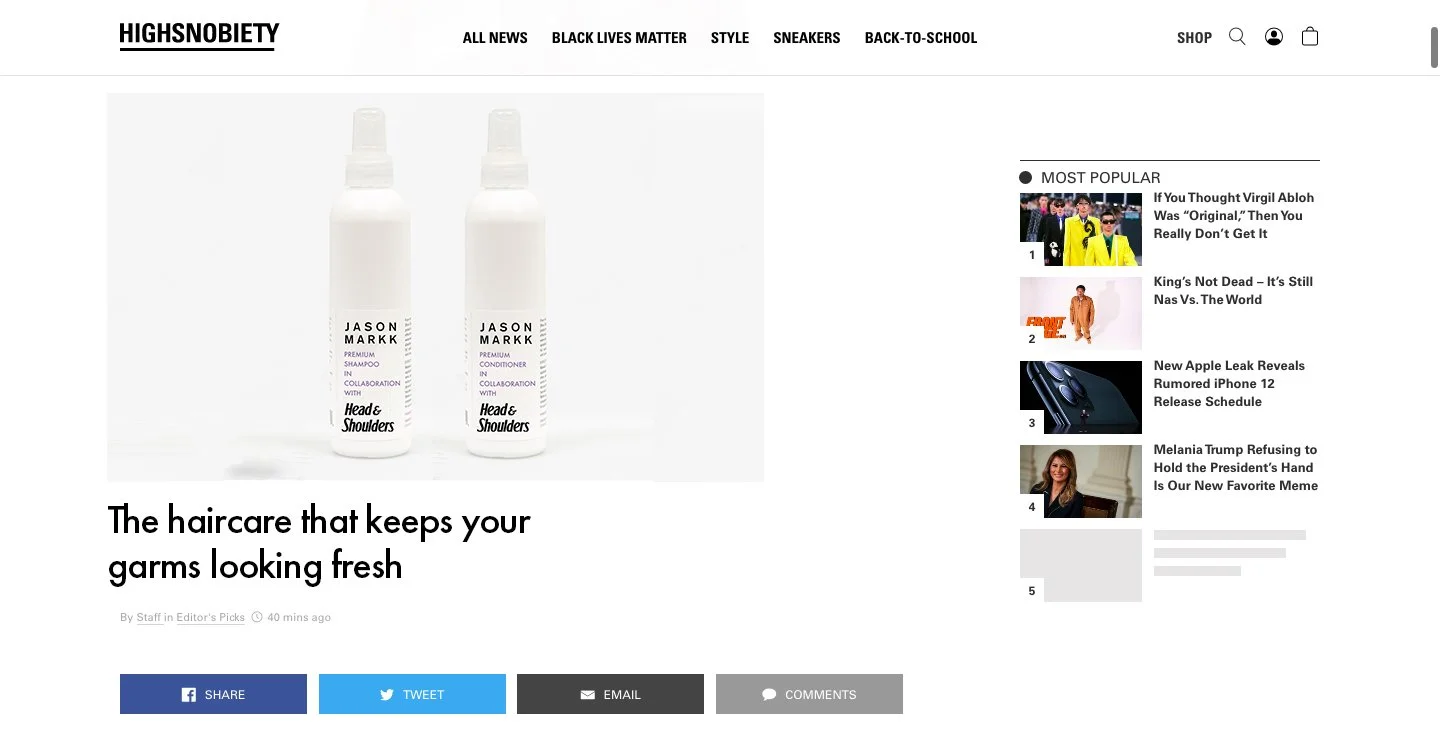Visit the Shop link
This screenshot has height=738, width=1440.
1194,38
